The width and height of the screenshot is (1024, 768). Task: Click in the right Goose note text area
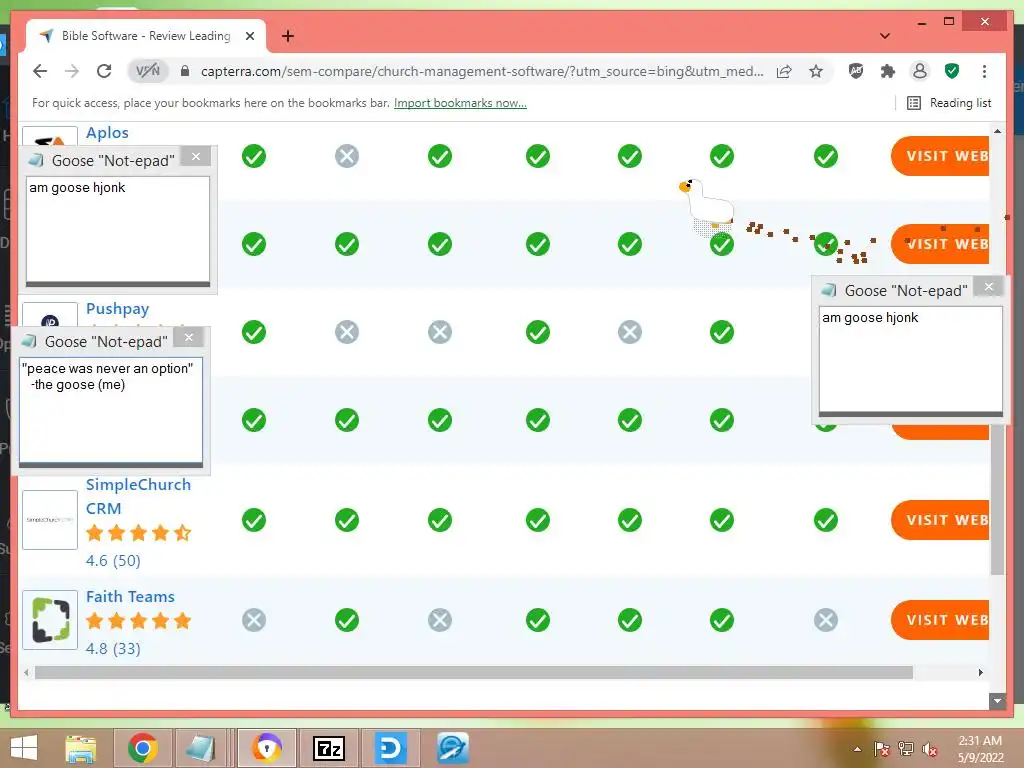(910, 359)
